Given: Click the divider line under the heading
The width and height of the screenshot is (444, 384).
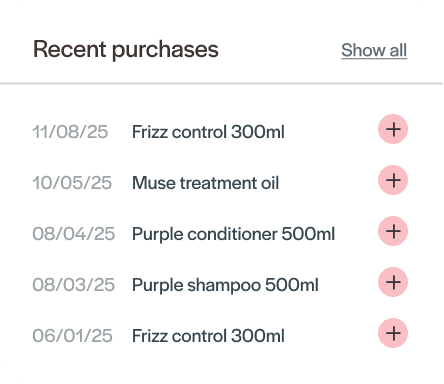Looking at the screenshot, I should point(221,83).
